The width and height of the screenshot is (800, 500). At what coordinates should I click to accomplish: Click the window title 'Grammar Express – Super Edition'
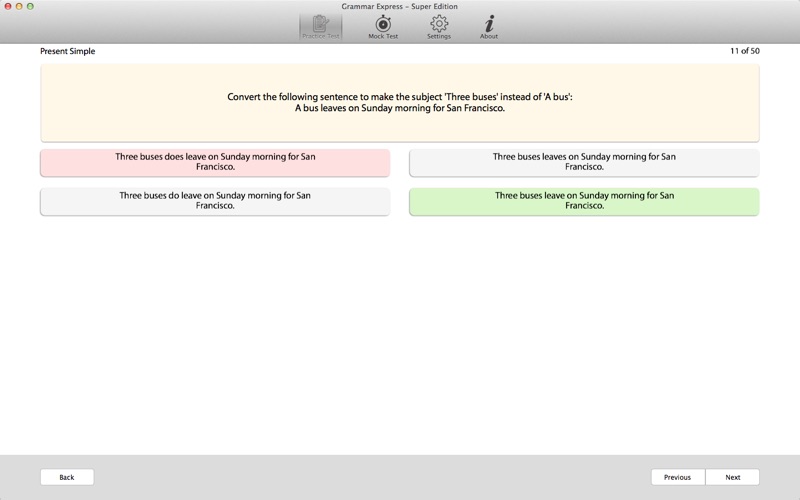pyautogui.click(x=399, y=6)
